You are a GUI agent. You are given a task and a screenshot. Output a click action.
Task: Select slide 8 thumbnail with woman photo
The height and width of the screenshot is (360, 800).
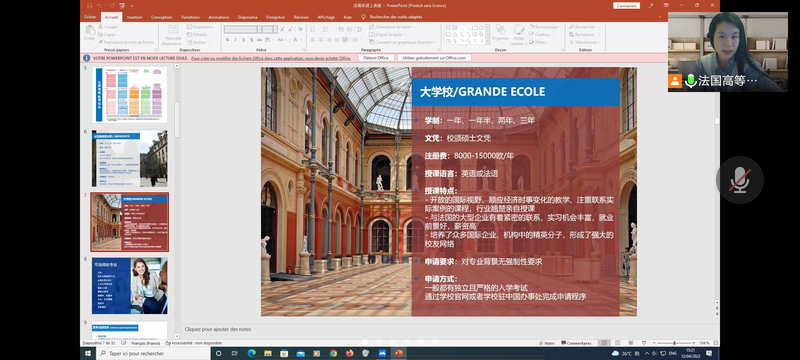click(130, 286)
